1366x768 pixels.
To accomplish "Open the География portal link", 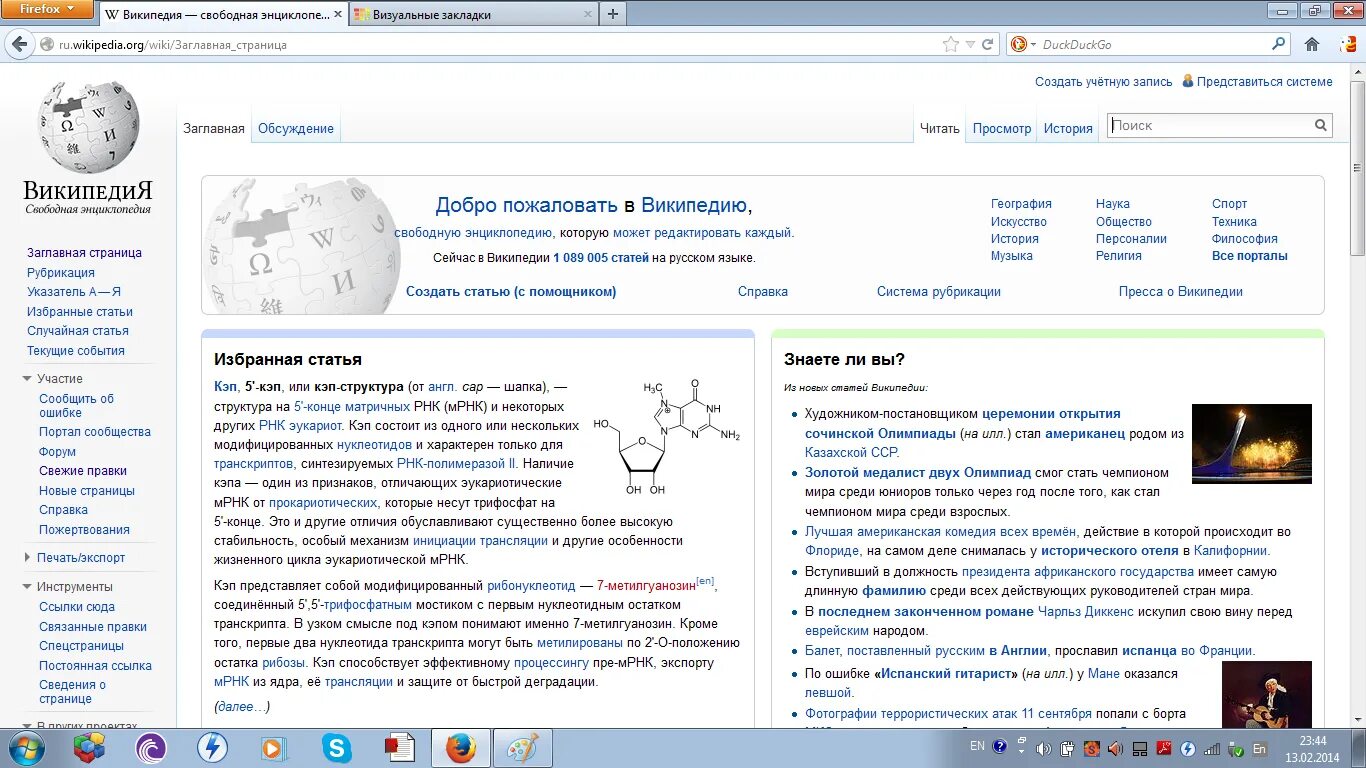I will 1021,204.
